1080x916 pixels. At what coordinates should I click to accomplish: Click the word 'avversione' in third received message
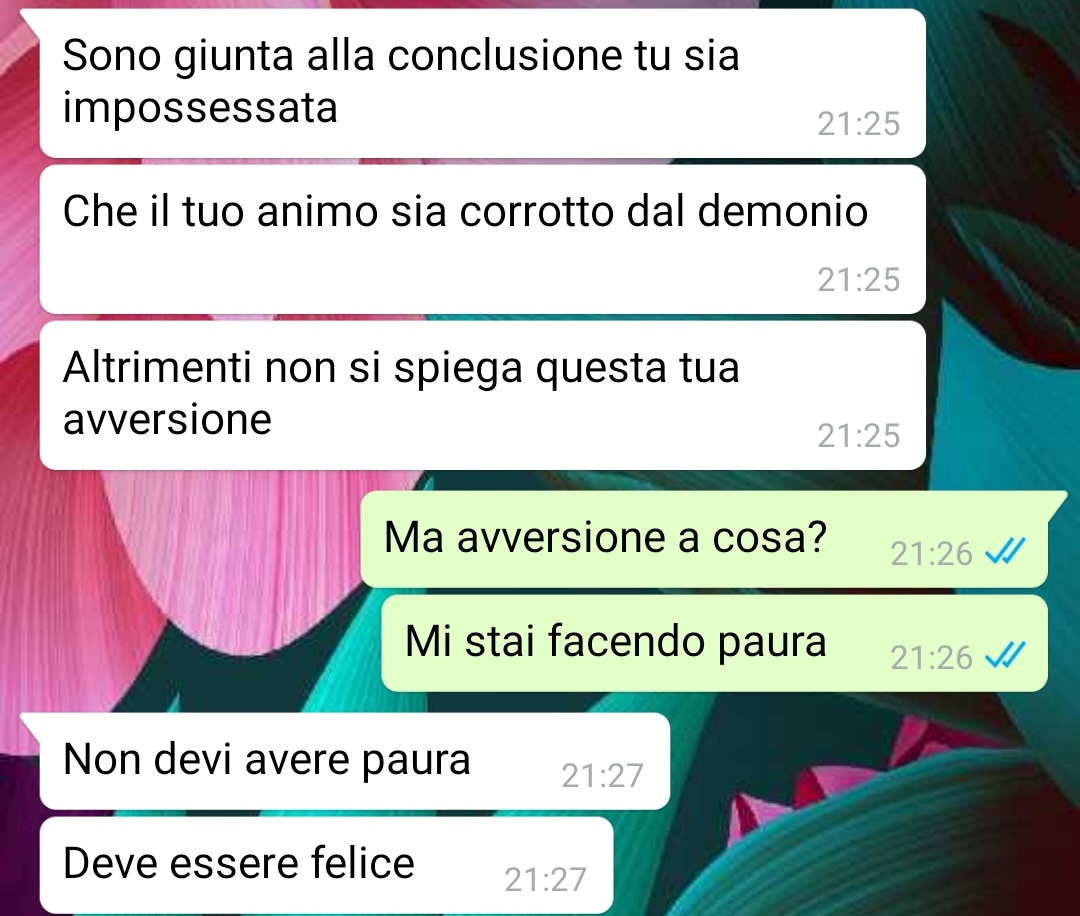coord(167,420)
